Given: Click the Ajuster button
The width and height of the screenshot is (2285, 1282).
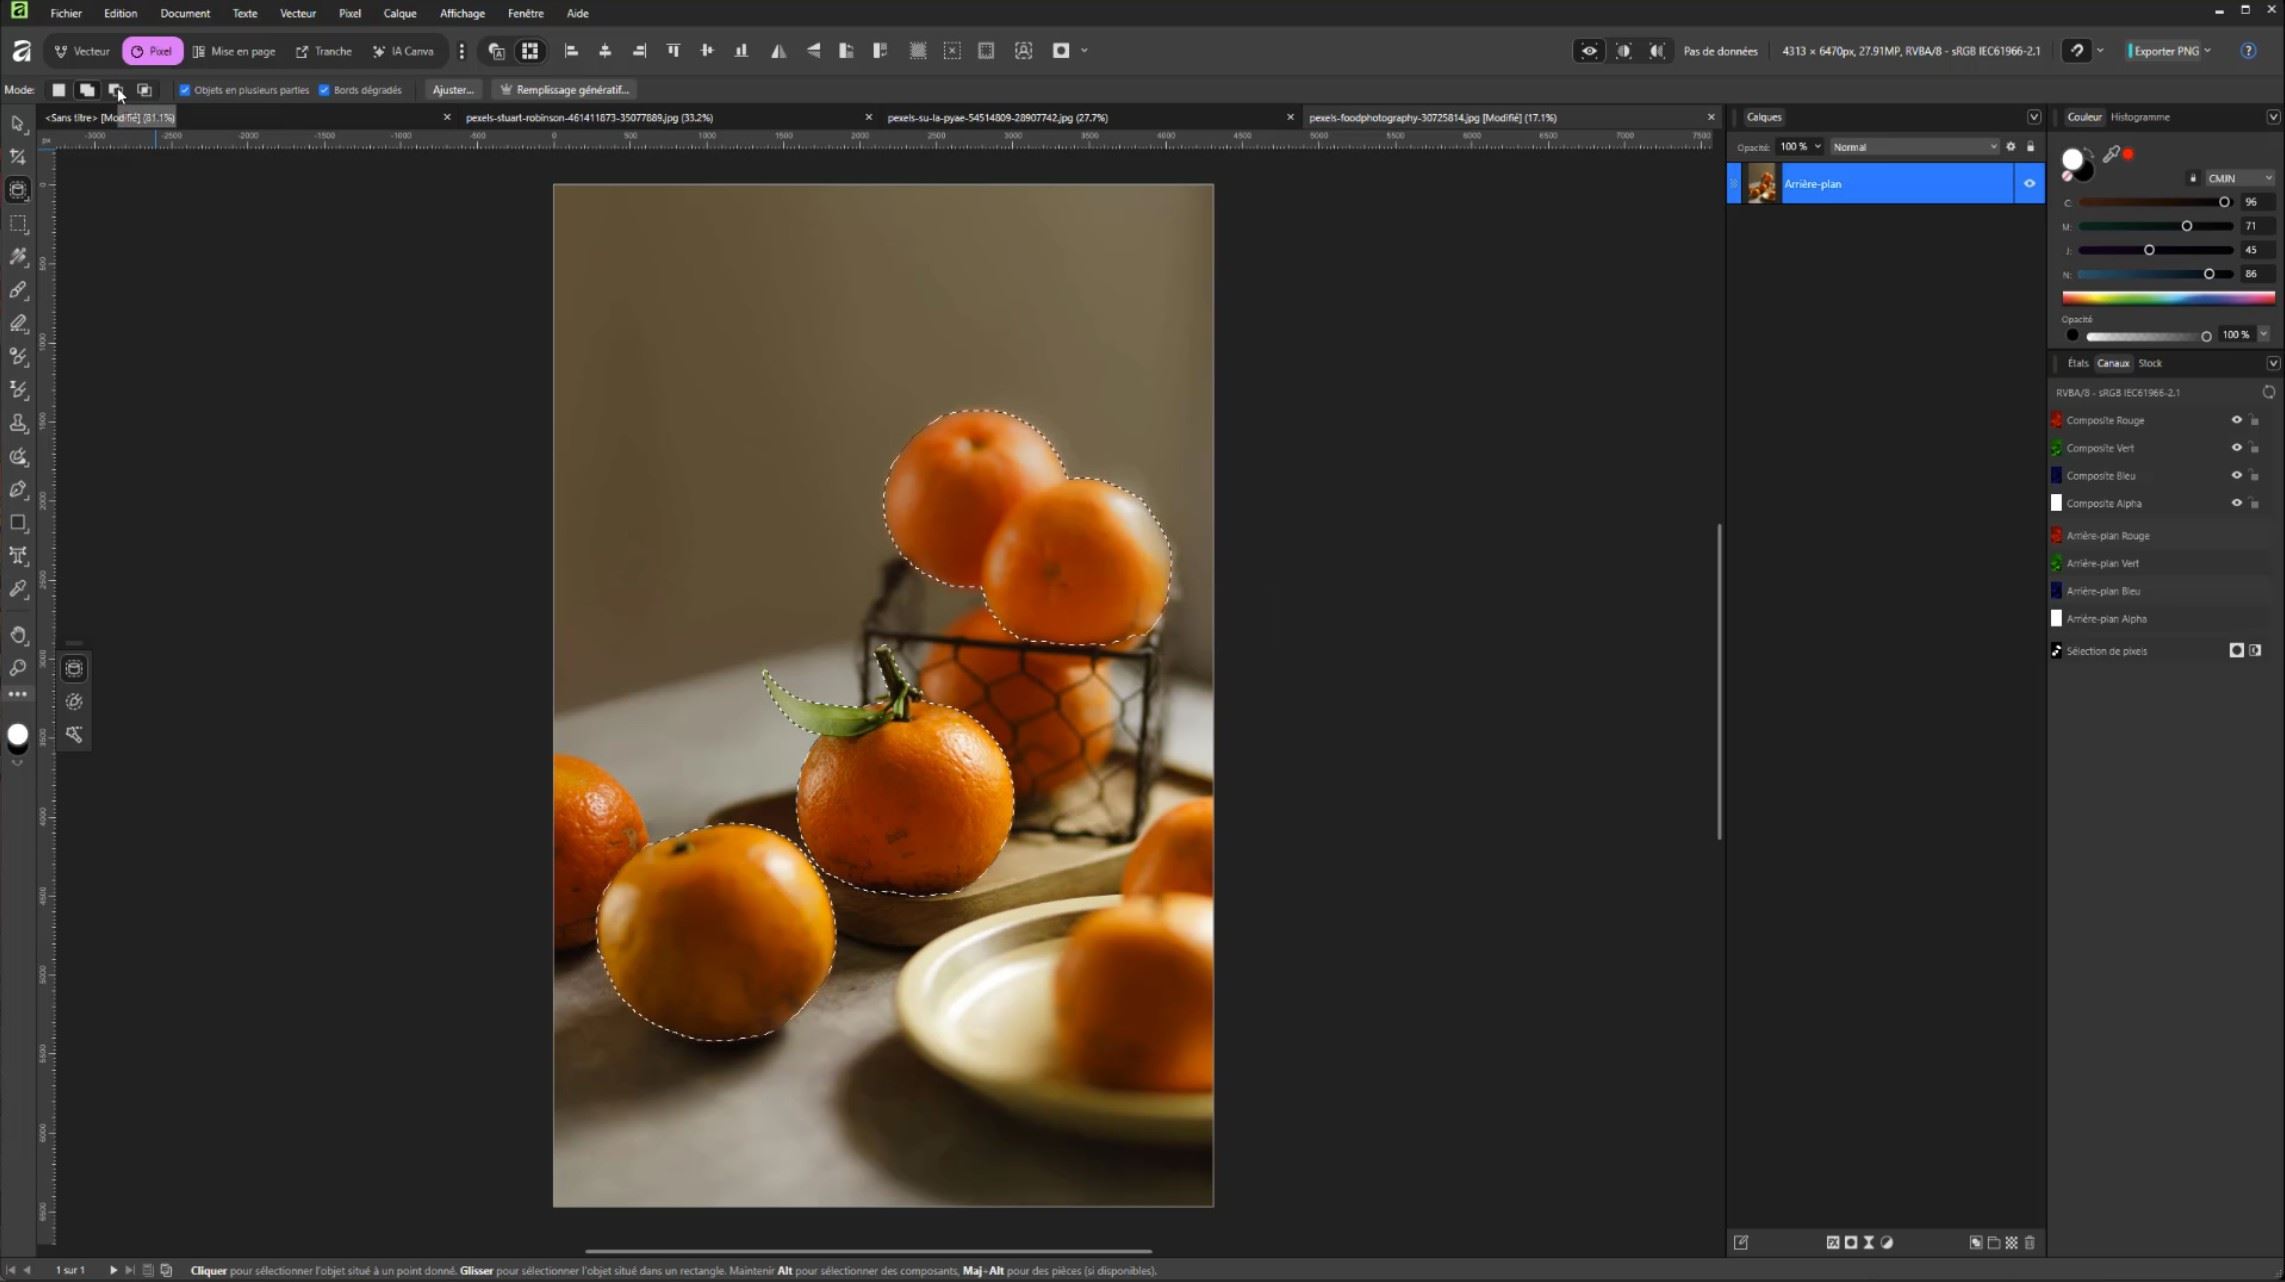Looking at the screenshot, I should [452, 90].
